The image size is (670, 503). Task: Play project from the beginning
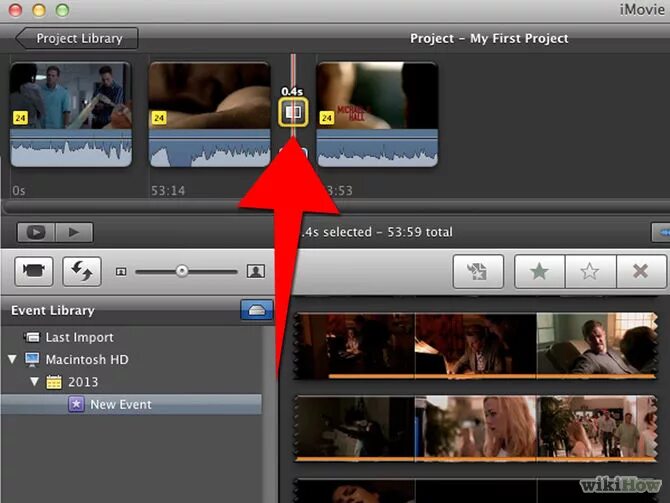pyautogui.click(x=74, y=232)
